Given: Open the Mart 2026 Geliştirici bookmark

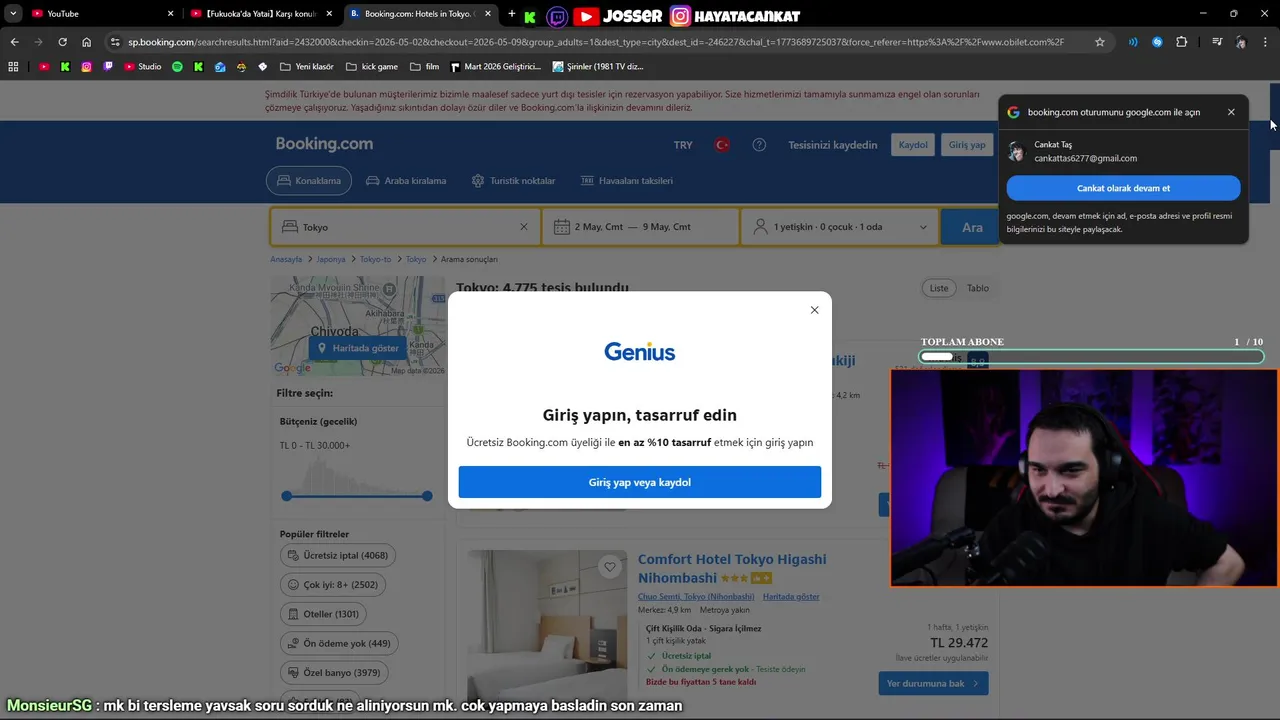Looking at the screenshot, I should tap(497, 67).
